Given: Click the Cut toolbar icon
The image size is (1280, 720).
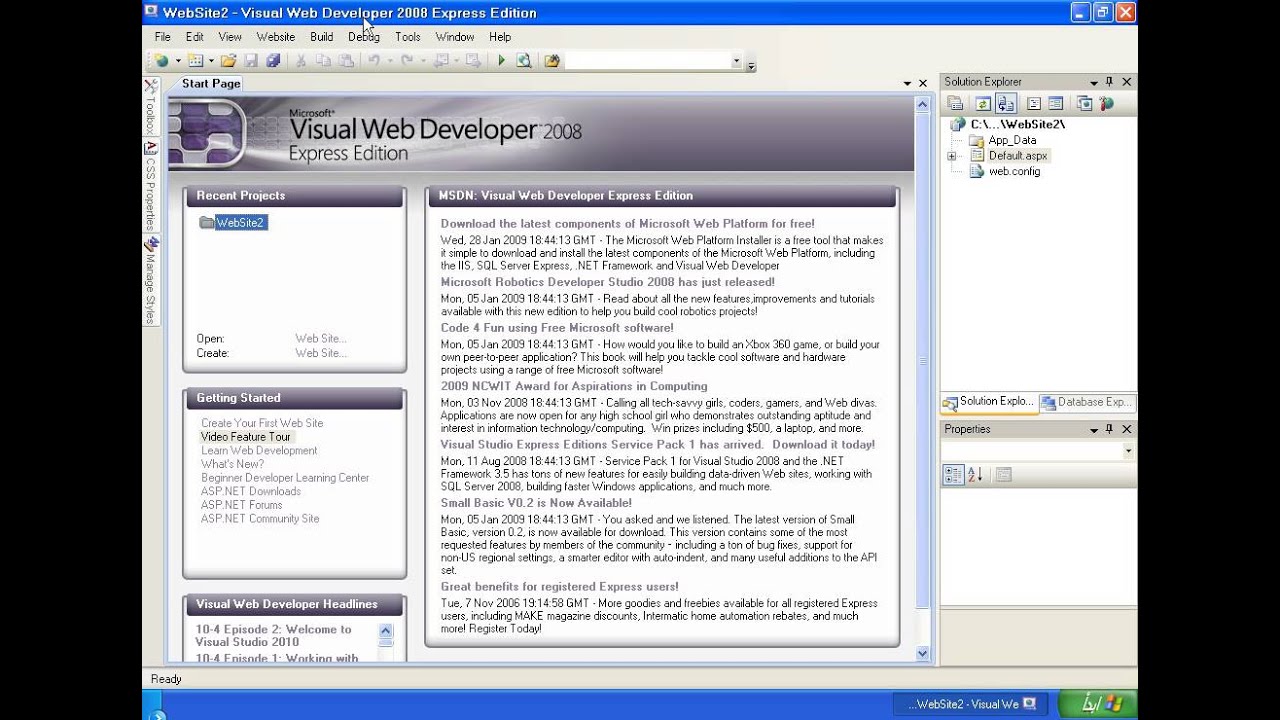Looking at the screenshot, I should pos(301,61).
